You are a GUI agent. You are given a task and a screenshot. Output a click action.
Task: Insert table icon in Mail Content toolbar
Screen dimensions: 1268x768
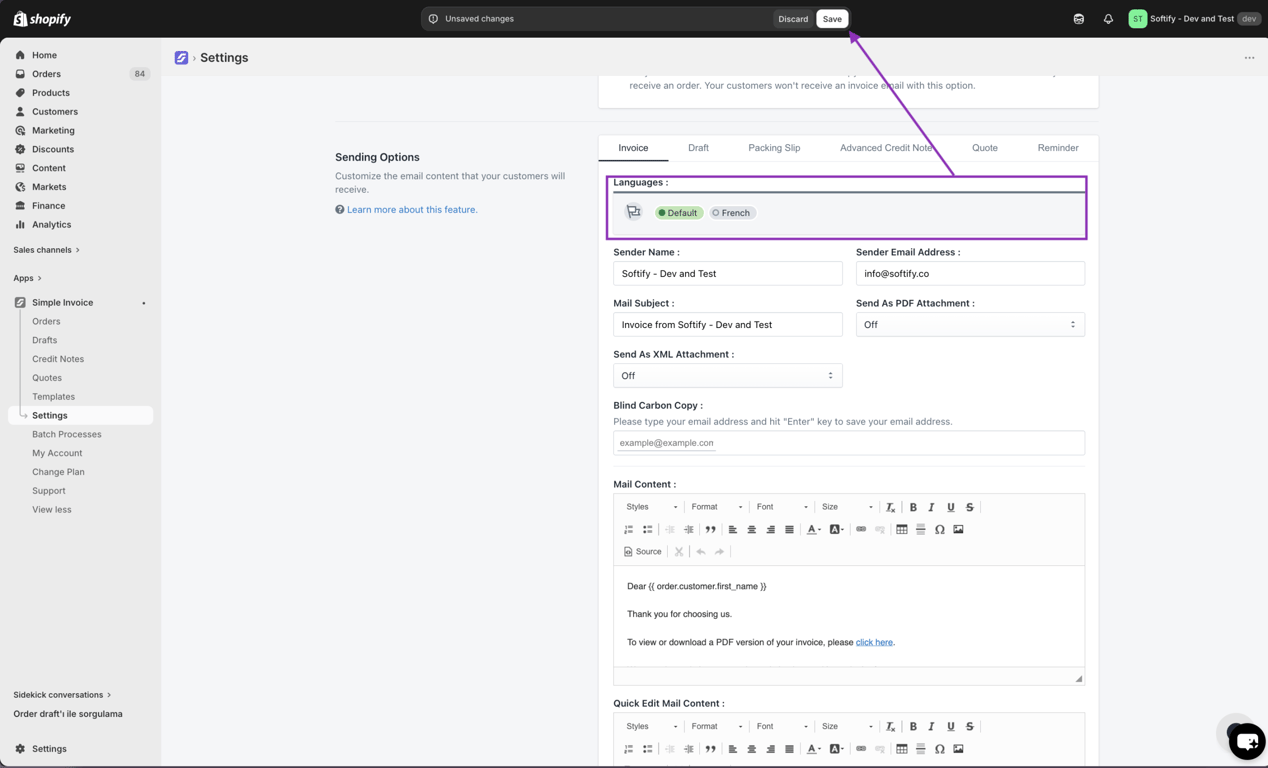(x=902, y=529)
